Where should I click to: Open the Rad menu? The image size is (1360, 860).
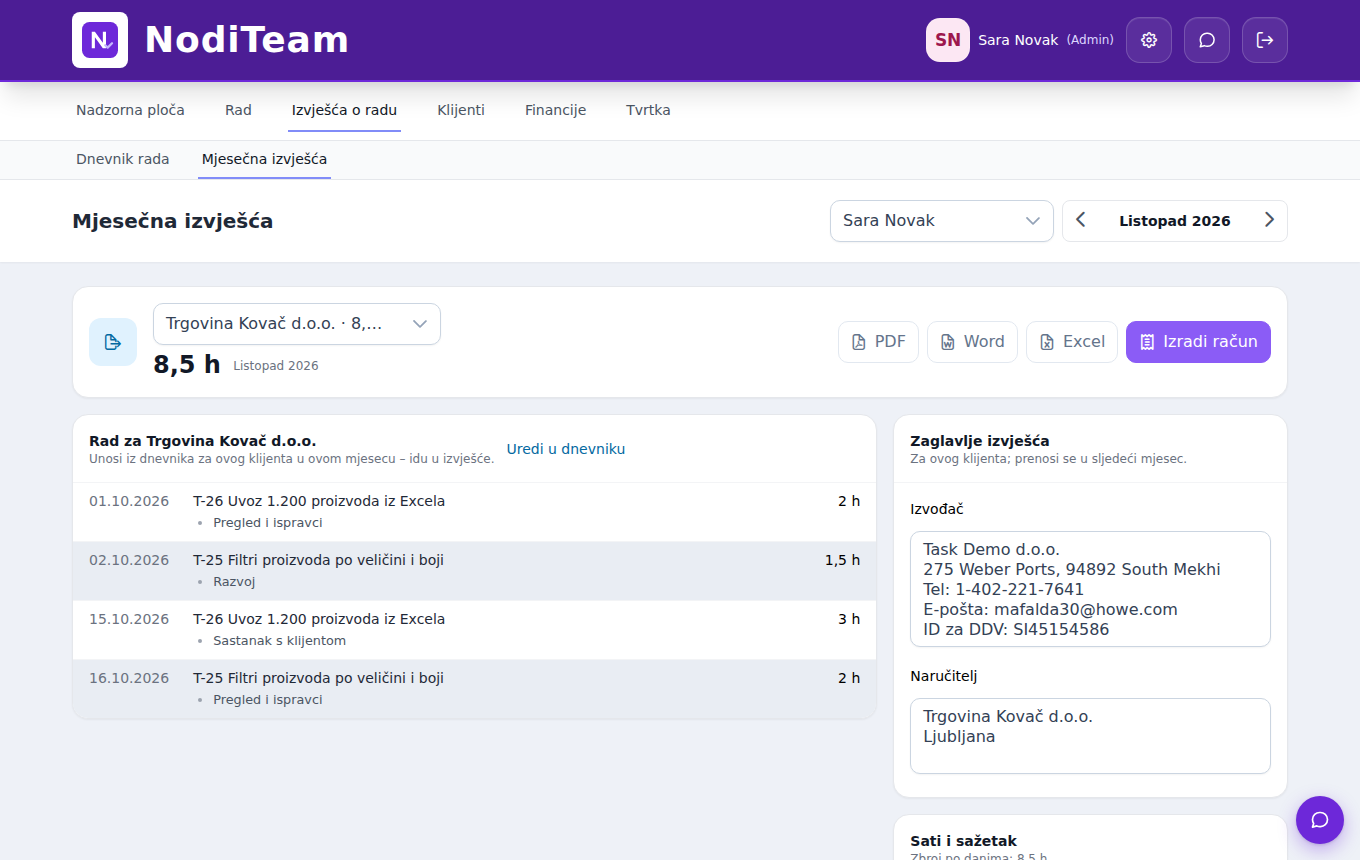pyautogui.click(x=238, y=110)
